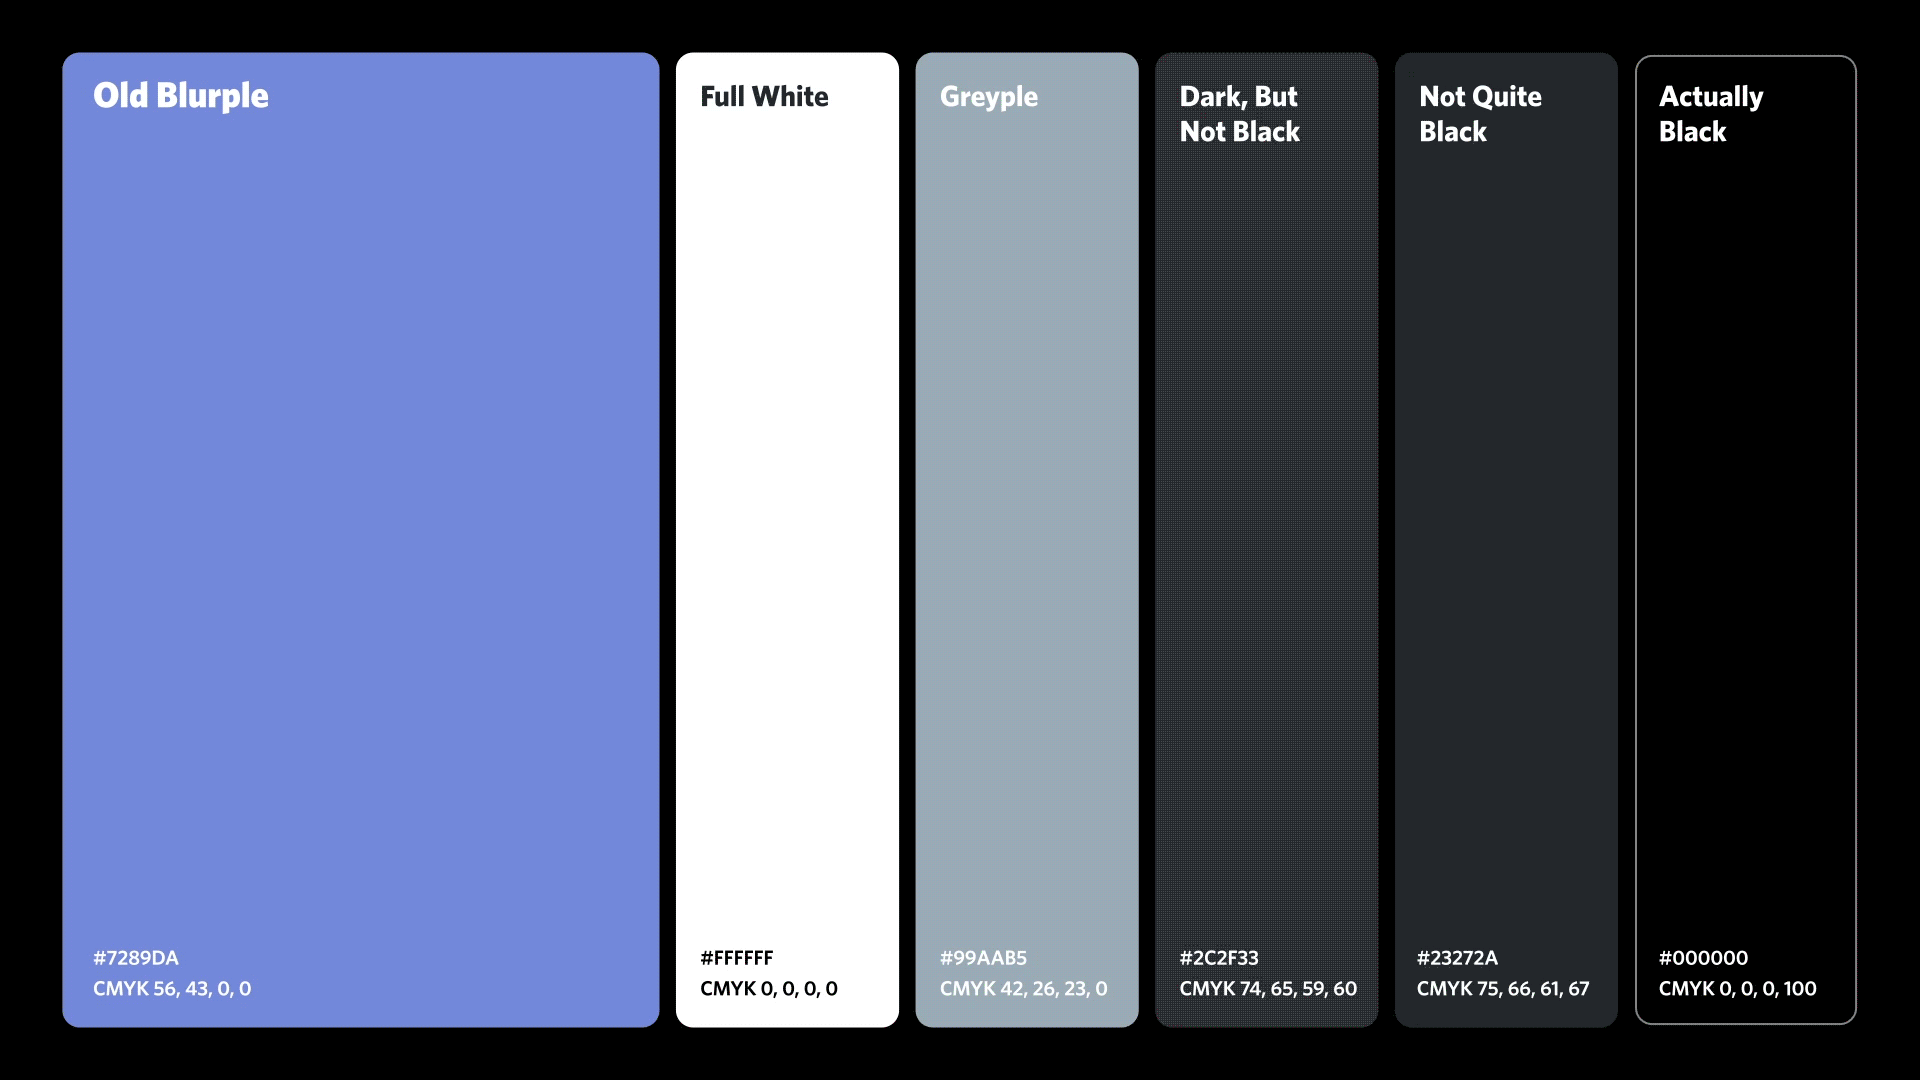Click the #99AAB5 hex code text
The height and width of the screenshot is (1080, 1920).
point(984,957)
